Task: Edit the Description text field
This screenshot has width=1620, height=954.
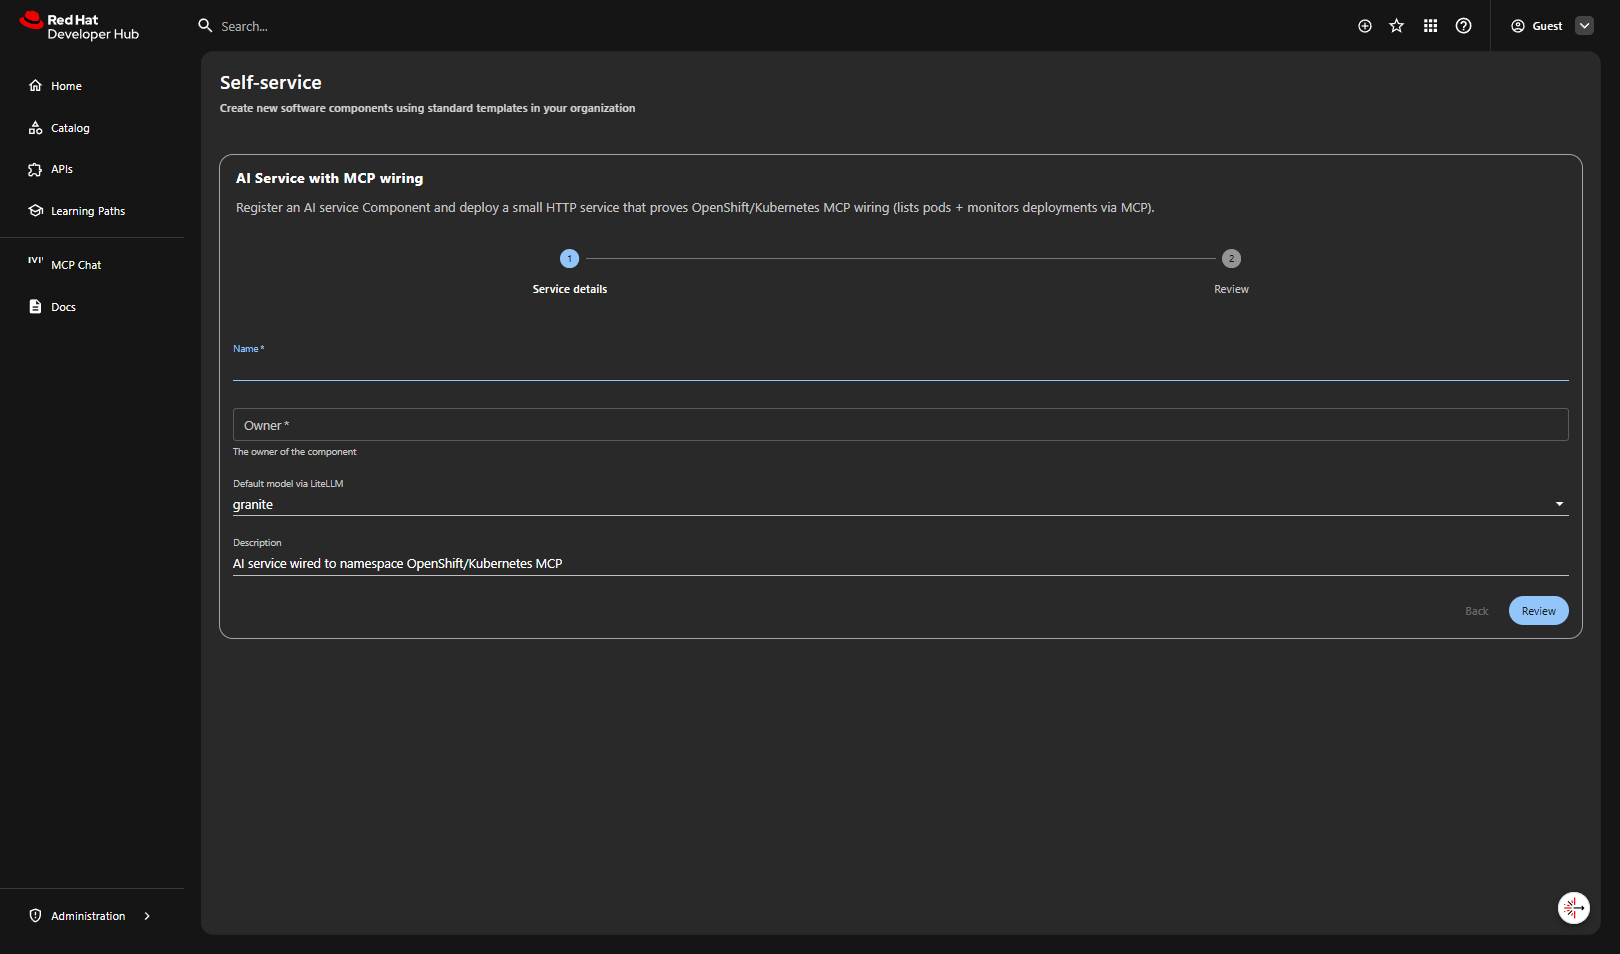Action: tap(900, 564)
